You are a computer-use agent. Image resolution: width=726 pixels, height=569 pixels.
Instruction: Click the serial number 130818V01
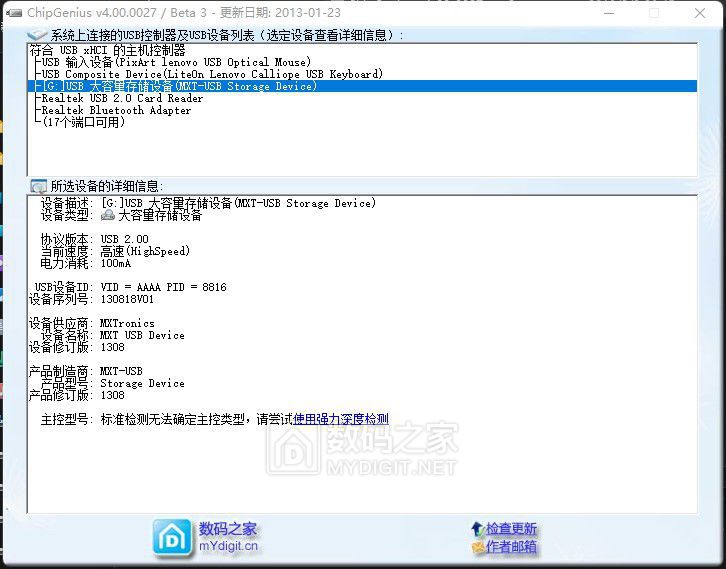coord(127,300)
